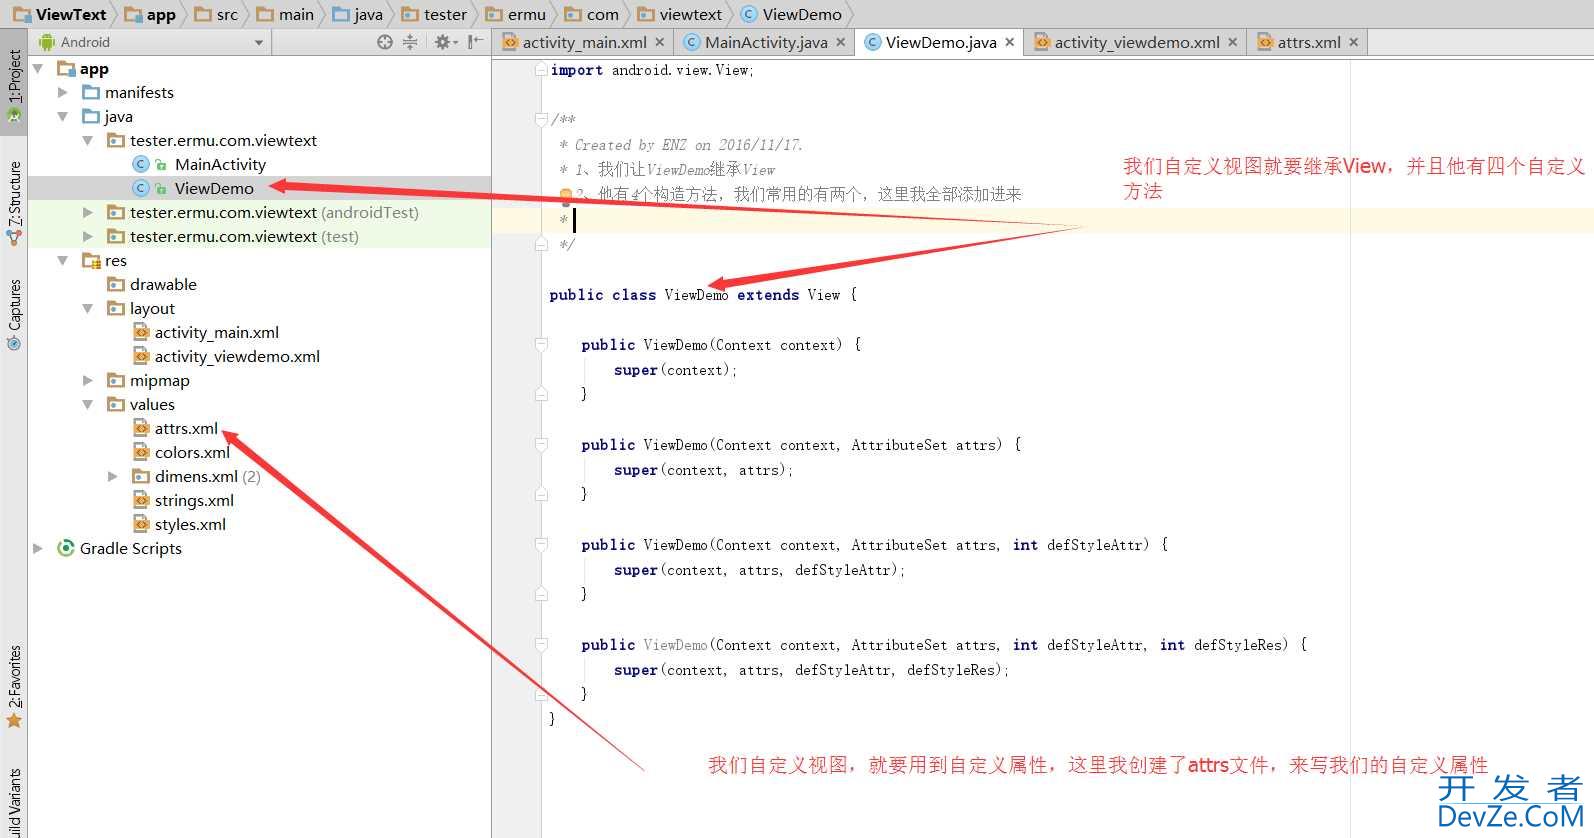Open the 2: Favorites tool window
Viewport: 1594px width, 838px height.
click(14, 686)
